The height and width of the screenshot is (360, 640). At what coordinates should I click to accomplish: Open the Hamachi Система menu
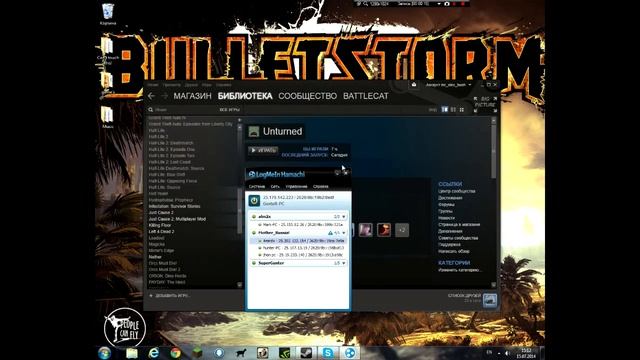point(257,187)
